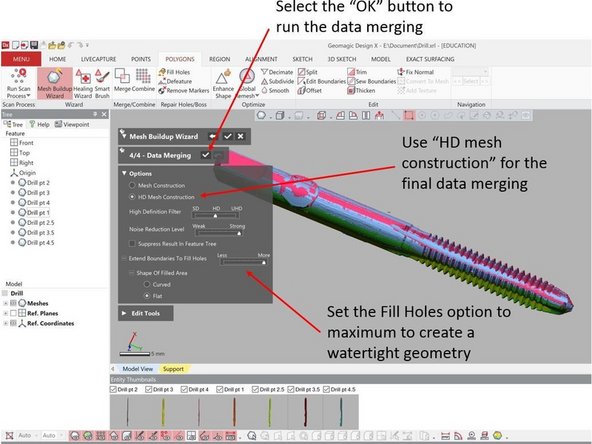Select the Sew Boundaries tool

[372, 81]
